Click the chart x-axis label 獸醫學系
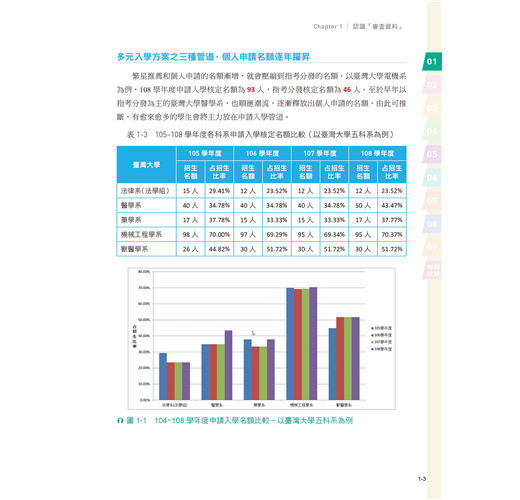Screen dimensions: 520x500 (344, 405)
